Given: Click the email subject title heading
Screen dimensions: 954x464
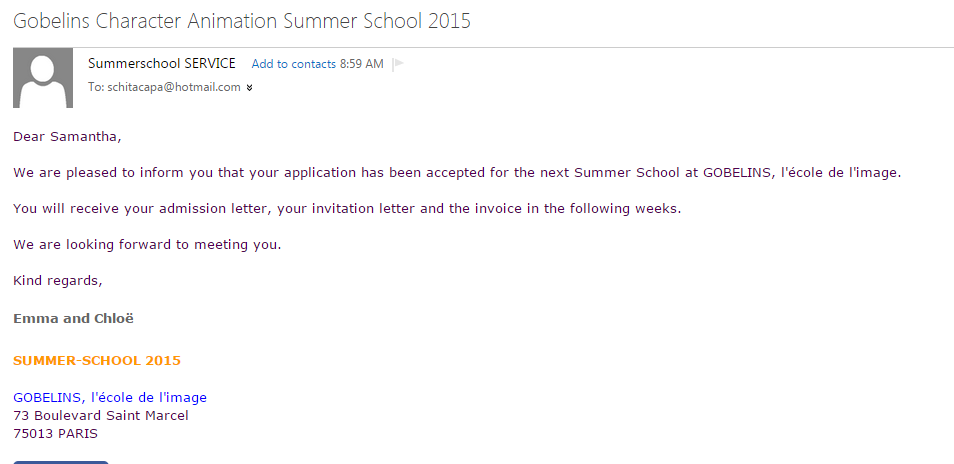Looking at the screenshot, I should tap(242, 21).
